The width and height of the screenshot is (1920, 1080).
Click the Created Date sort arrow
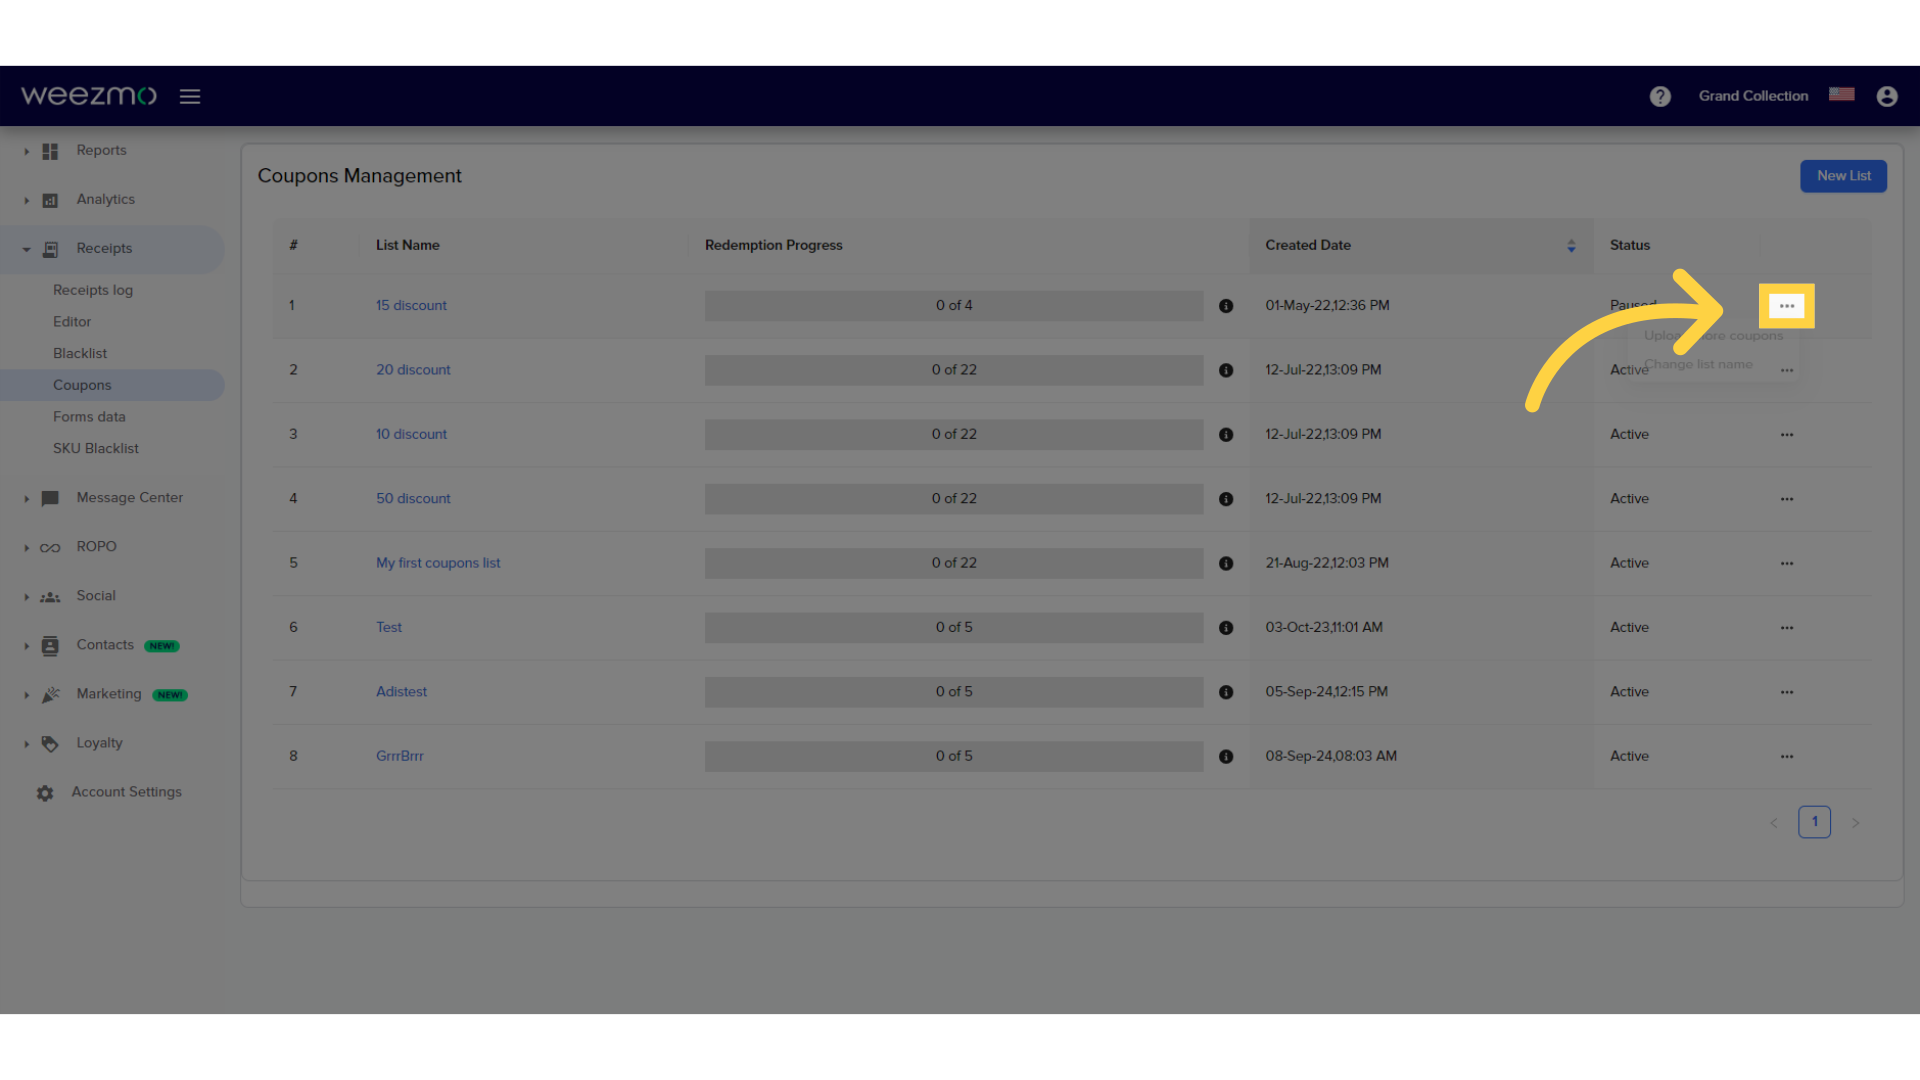1572,245
